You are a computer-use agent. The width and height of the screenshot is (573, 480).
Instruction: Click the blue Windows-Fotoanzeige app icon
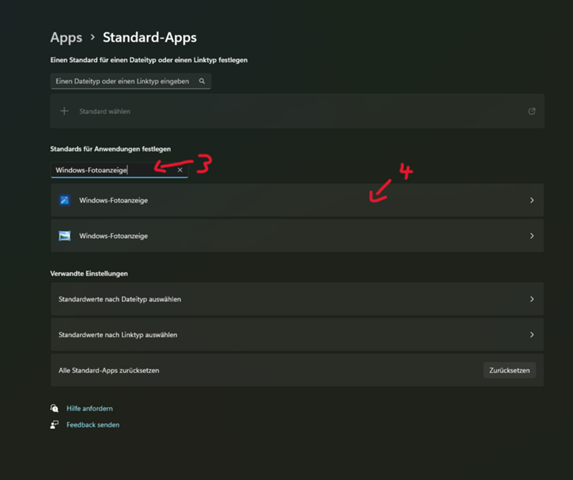pyautogui.click(x=65, y=200)
